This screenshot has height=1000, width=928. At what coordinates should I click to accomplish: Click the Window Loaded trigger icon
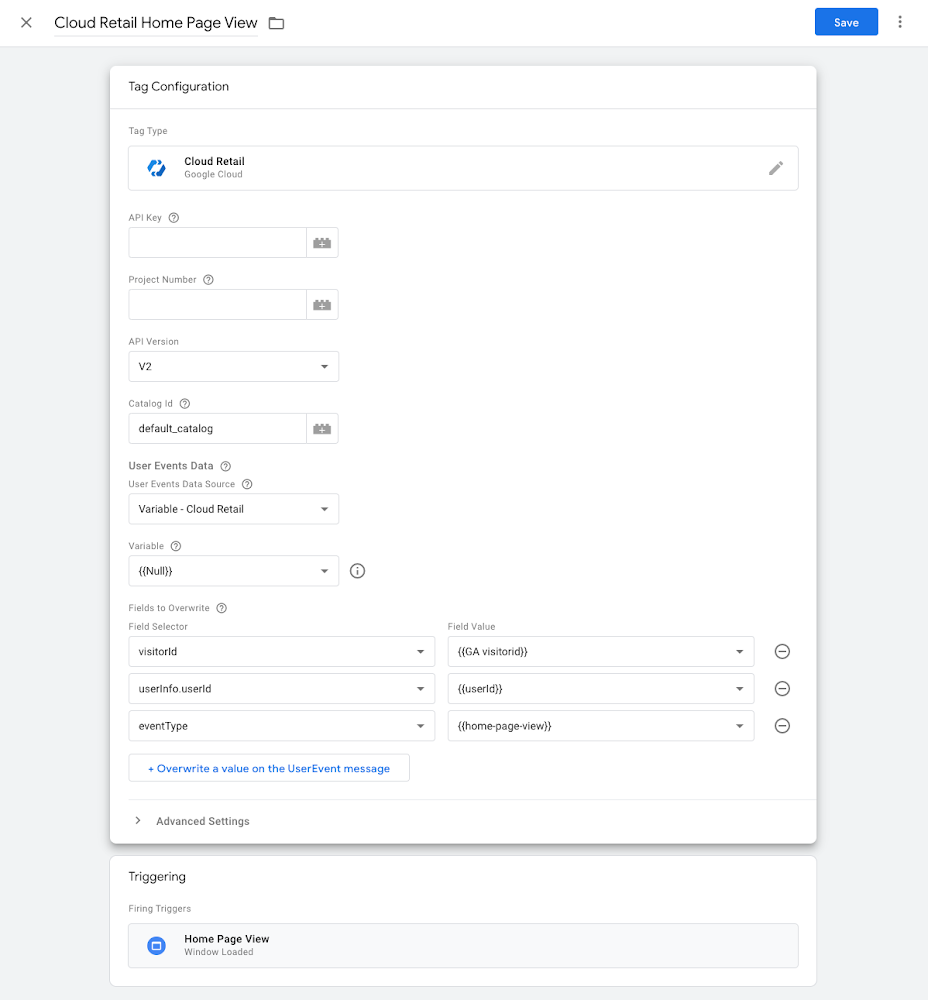pos(156,946)
